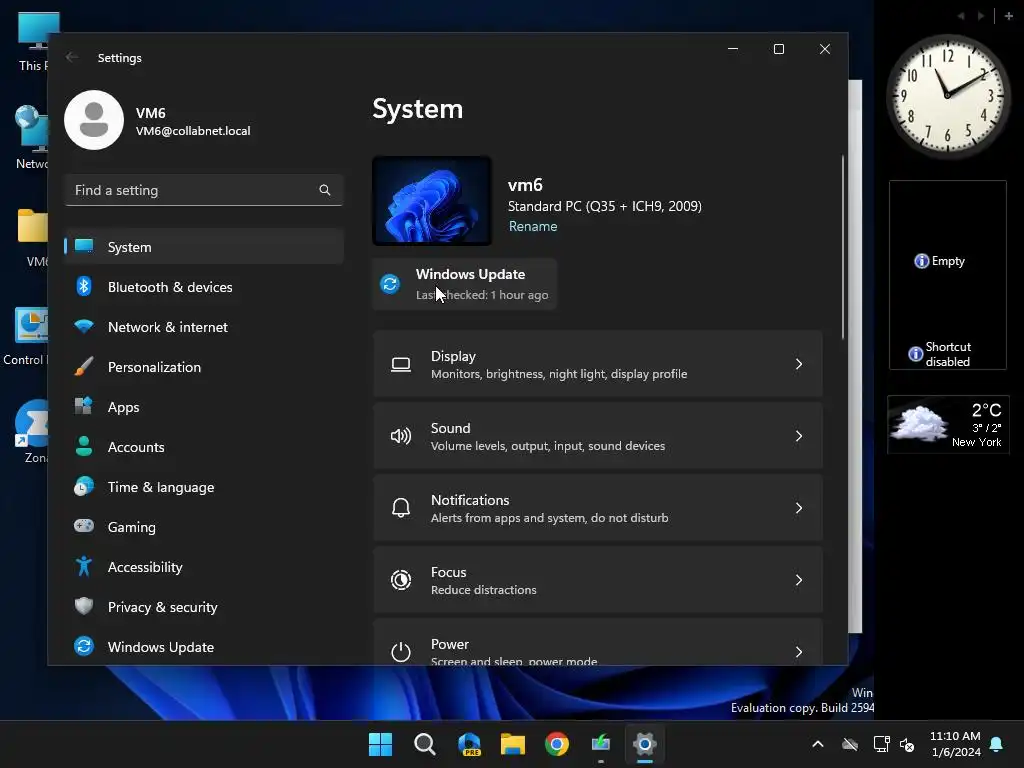Screen dimensions: 1024x768
Task: Go to Apps settings
Action: coord(204,407)
